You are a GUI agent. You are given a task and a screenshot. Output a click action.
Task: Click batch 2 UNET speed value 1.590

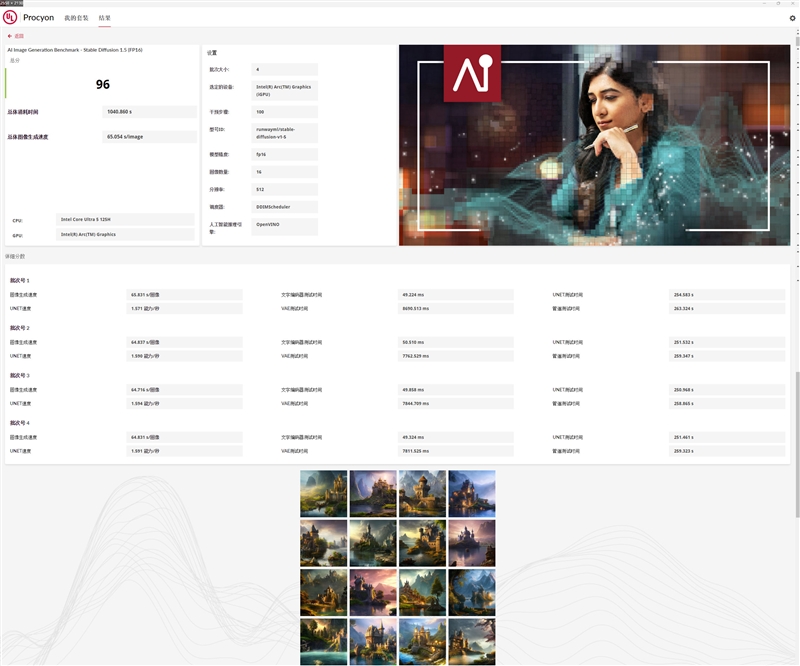(184, 356)
